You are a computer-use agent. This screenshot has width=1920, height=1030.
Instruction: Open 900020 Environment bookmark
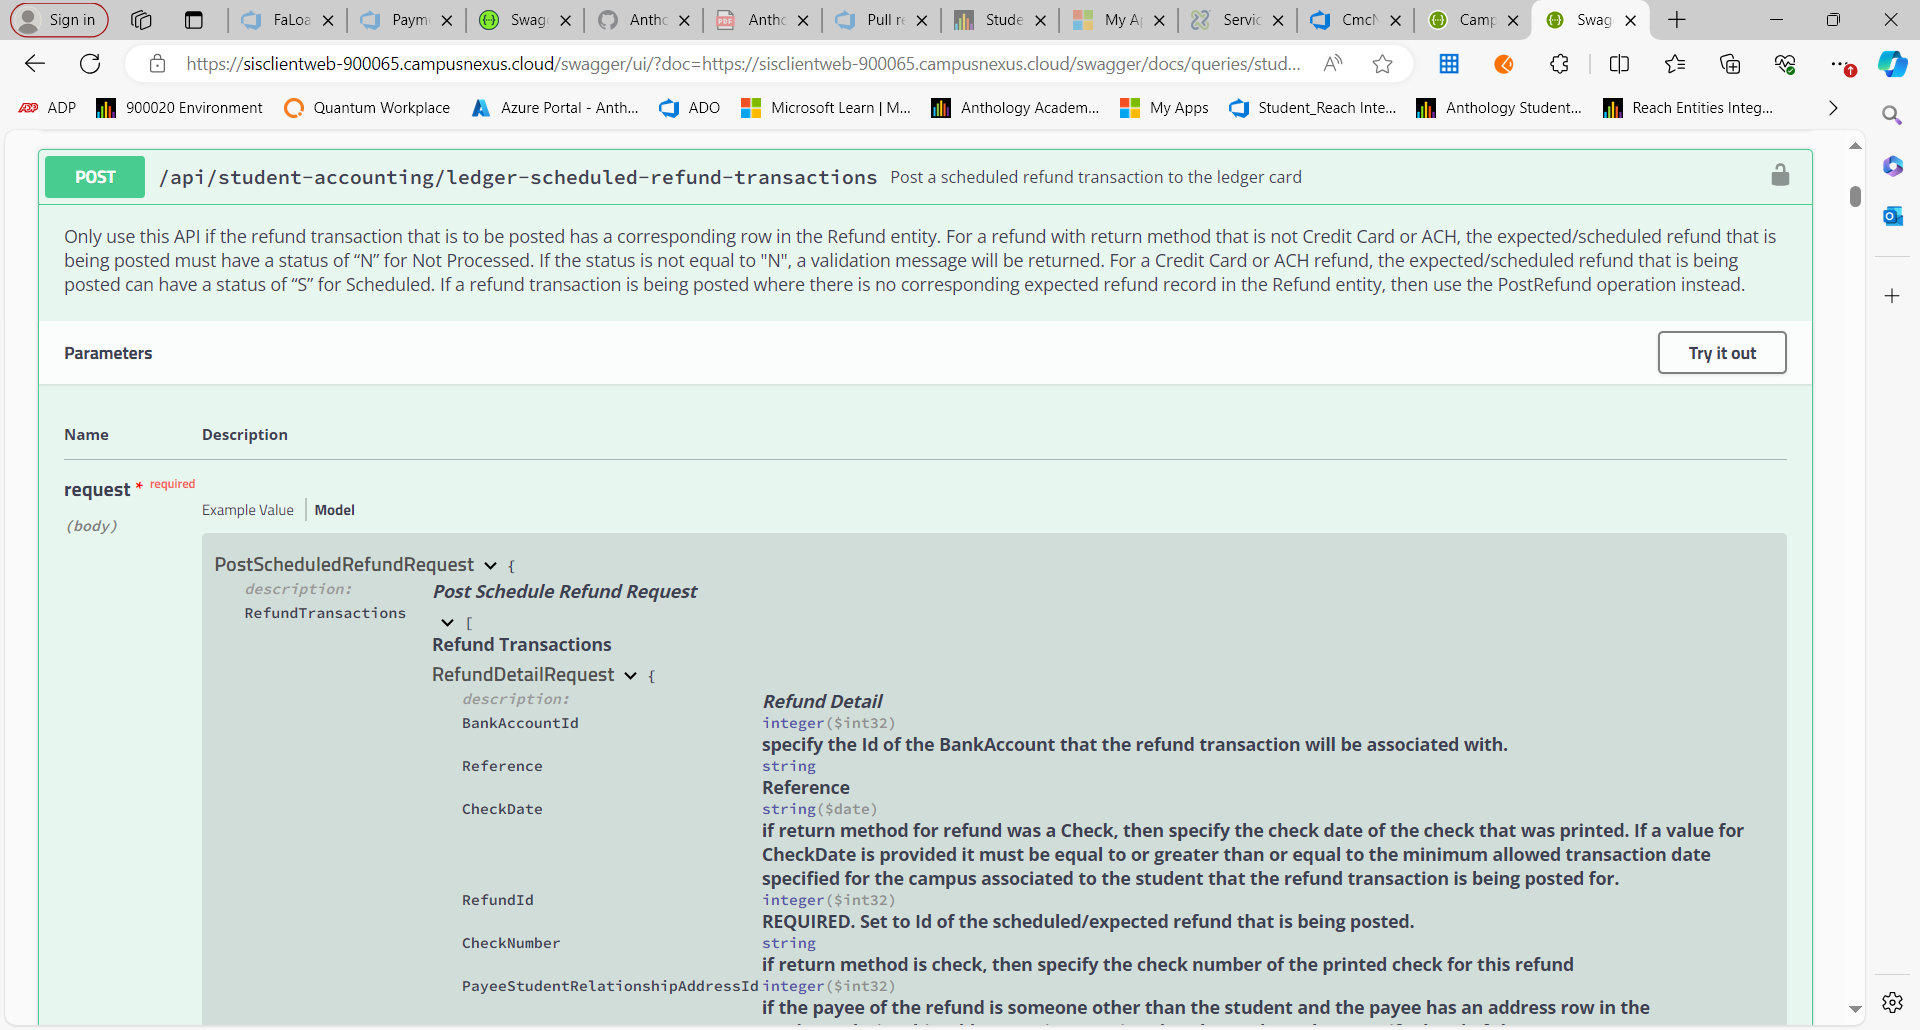click(x=179, y=108)
